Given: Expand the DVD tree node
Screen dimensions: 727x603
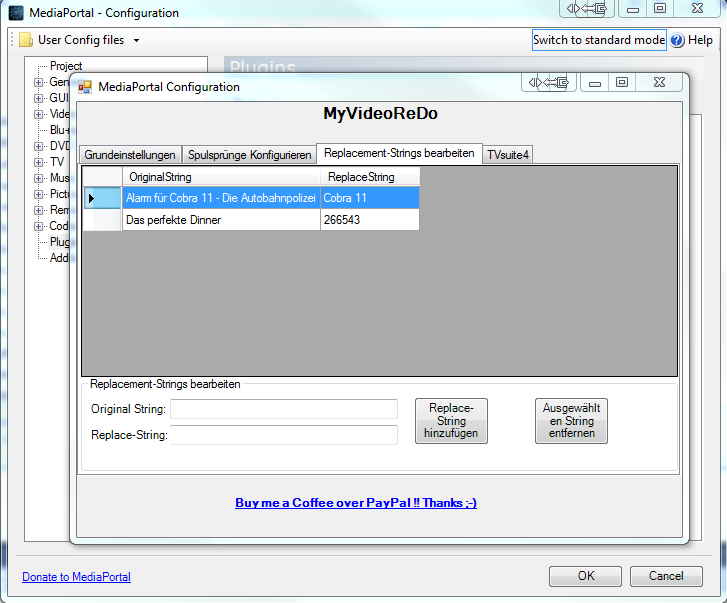Looking at the screenshot, I should point(38,146).
